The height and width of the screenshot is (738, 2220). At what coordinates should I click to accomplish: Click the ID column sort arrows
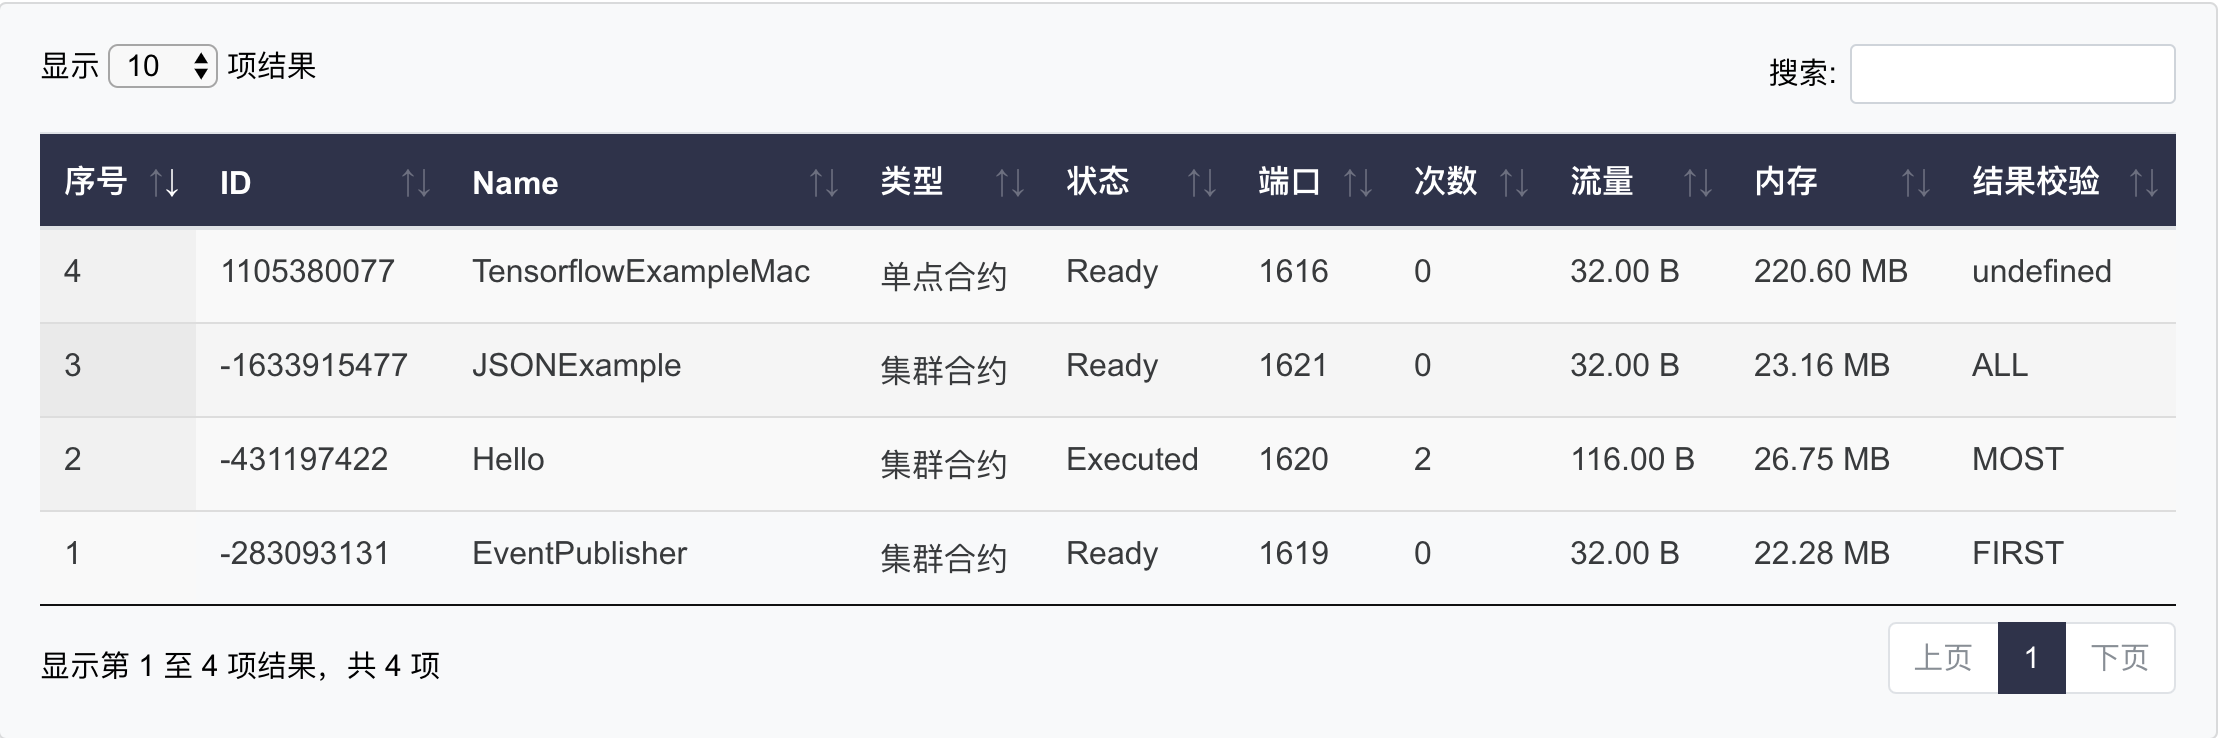click(416, 183)
